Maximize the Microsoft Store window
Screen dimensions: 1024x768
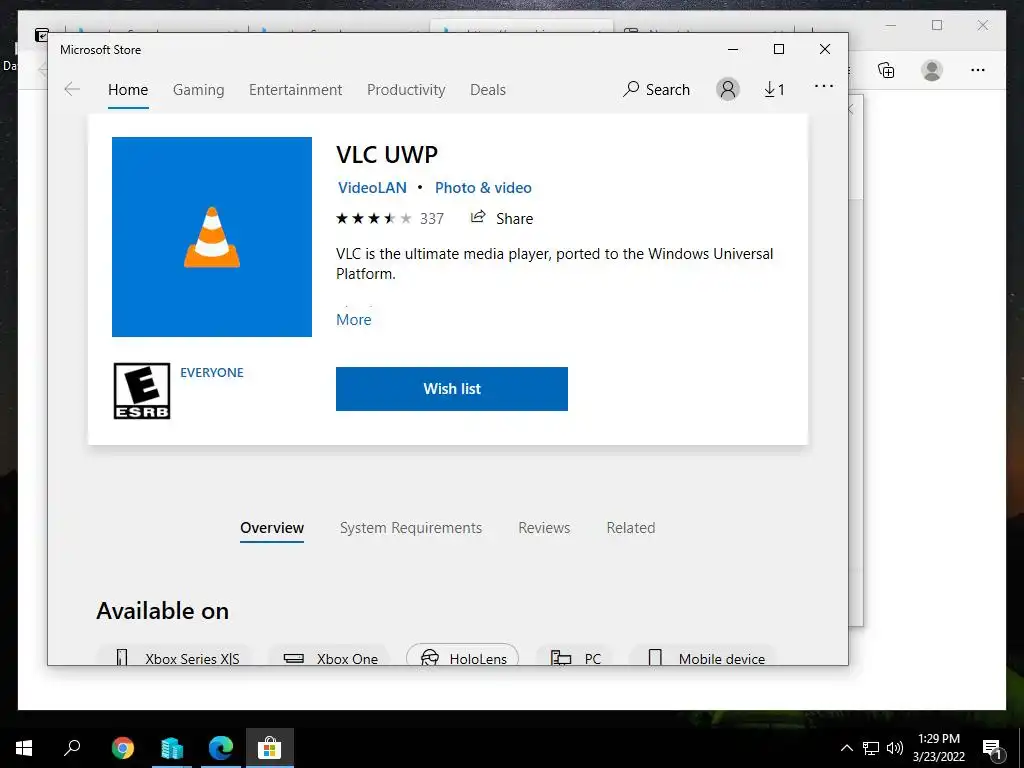coord(778,50)
